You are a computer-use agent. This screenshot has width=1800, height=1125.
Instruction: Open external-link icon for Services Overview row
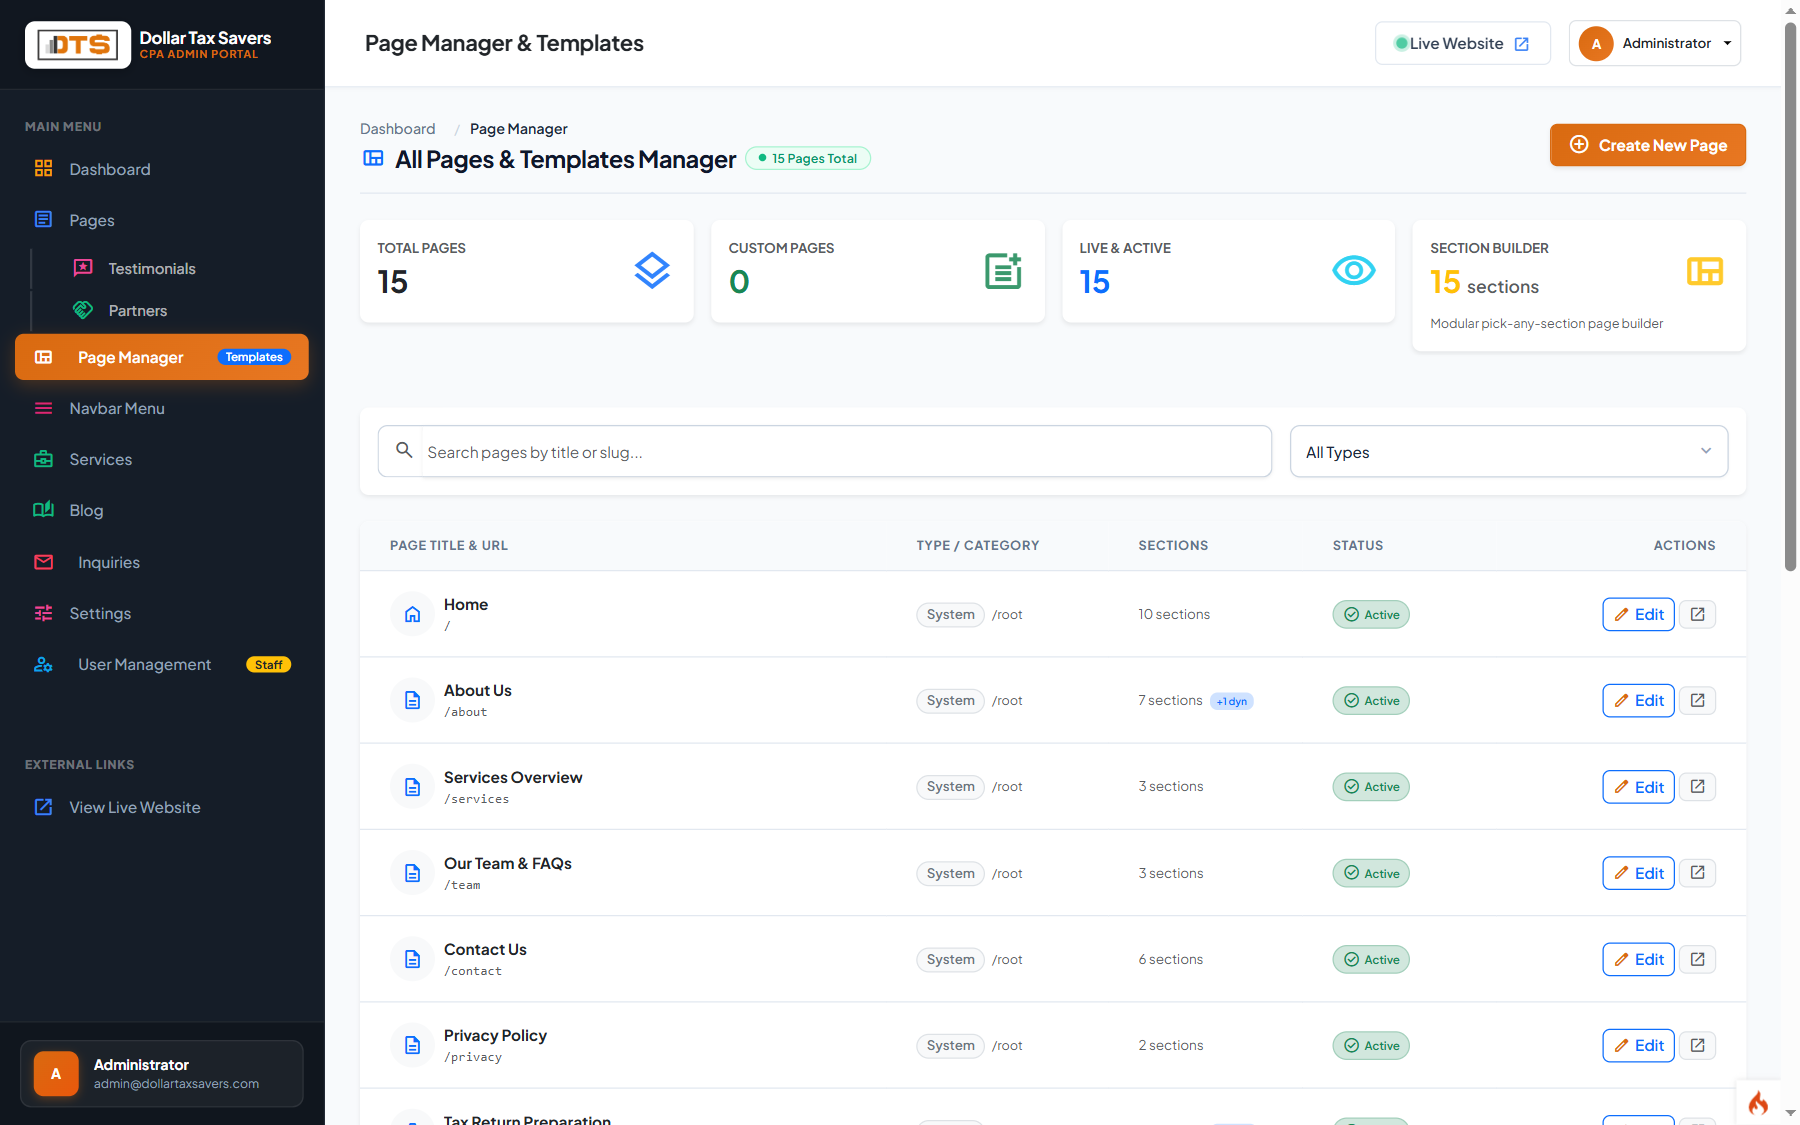pos(1697,786)
